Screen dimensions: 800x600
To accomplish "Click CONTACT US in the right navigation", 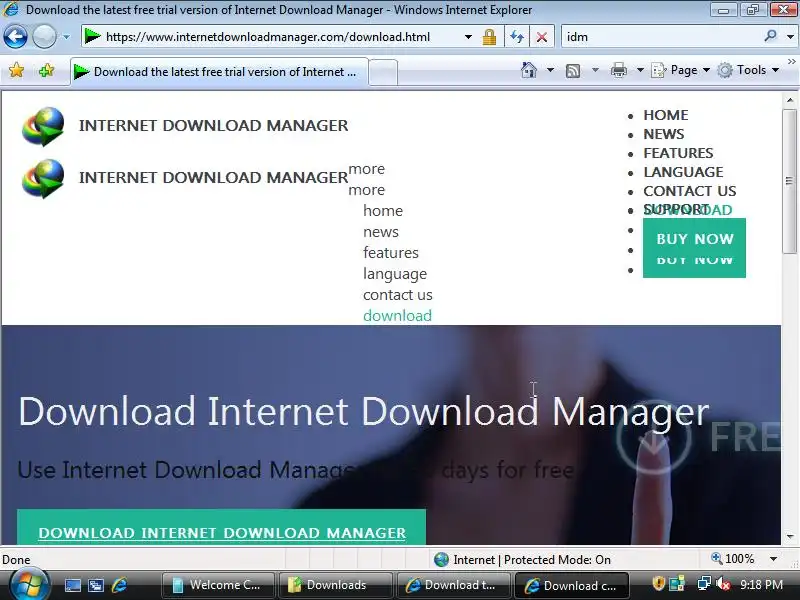I will coord(690,191).
